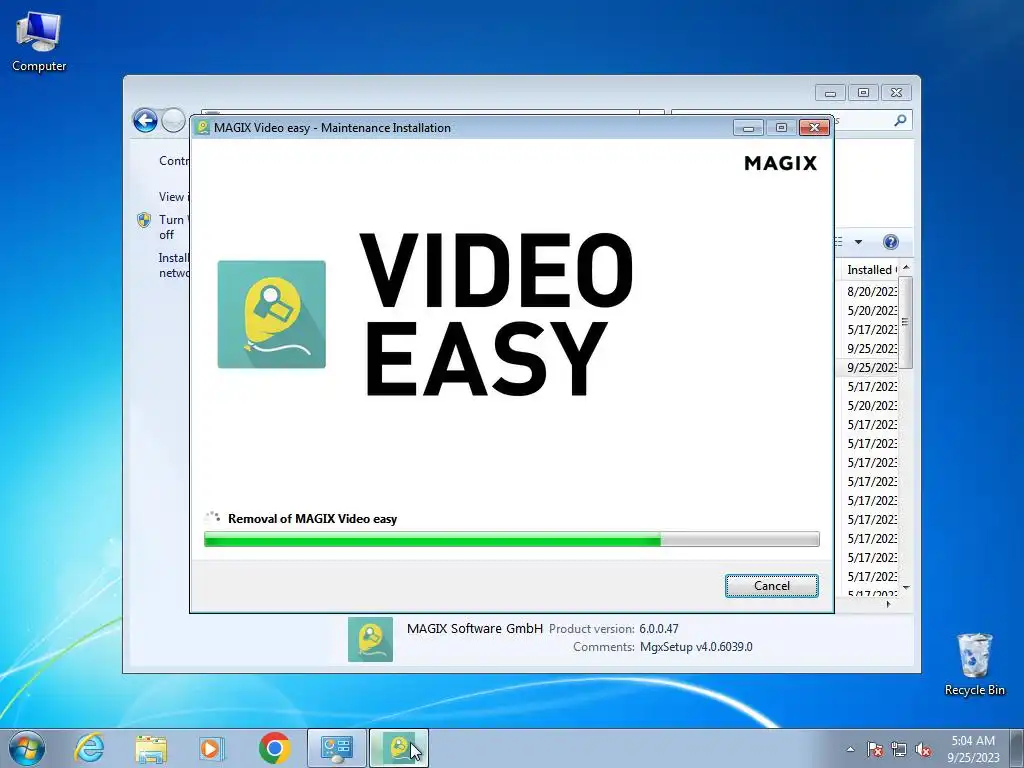Open the Recycle Bin desktop icon
Viewport: 1024px width, 768px height.
click(x=974, y=664)
